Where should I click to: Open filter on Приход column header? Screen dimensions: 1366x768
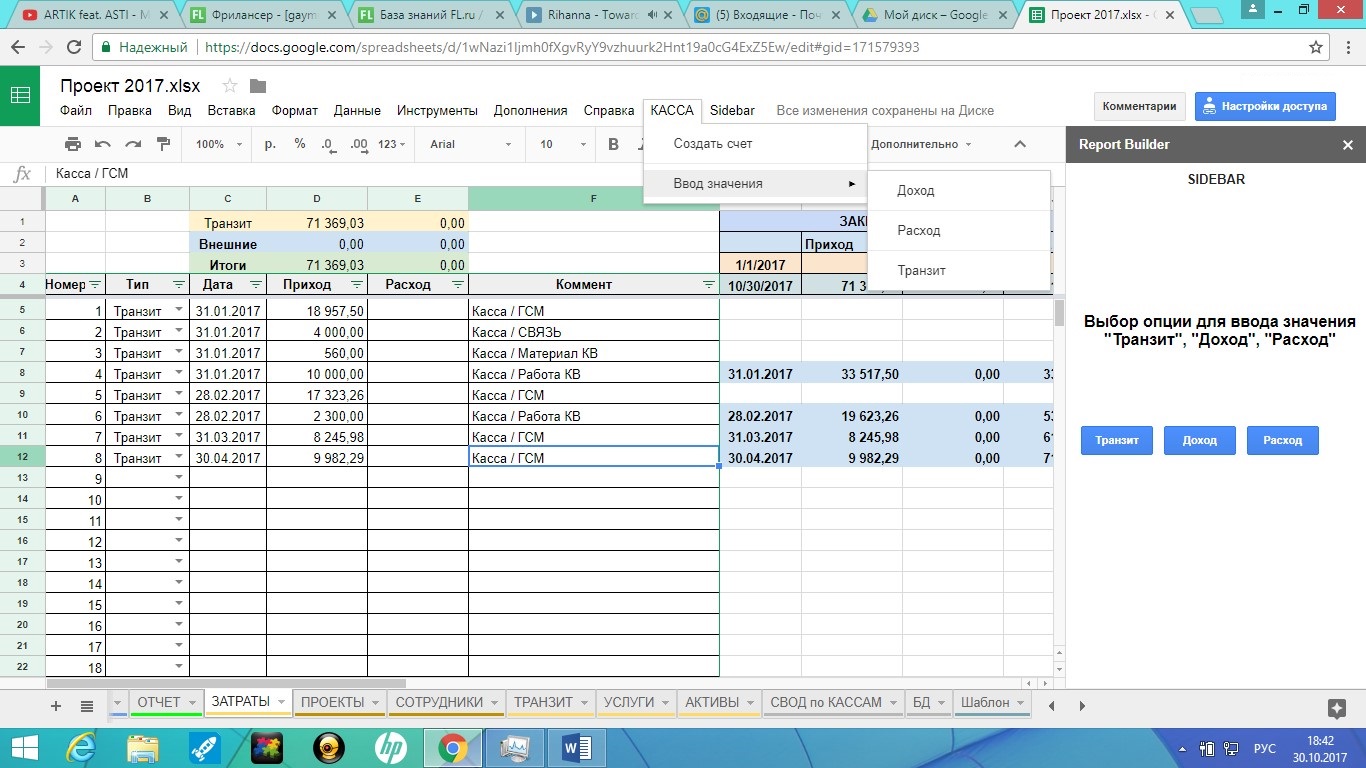[x=356, y=285]
